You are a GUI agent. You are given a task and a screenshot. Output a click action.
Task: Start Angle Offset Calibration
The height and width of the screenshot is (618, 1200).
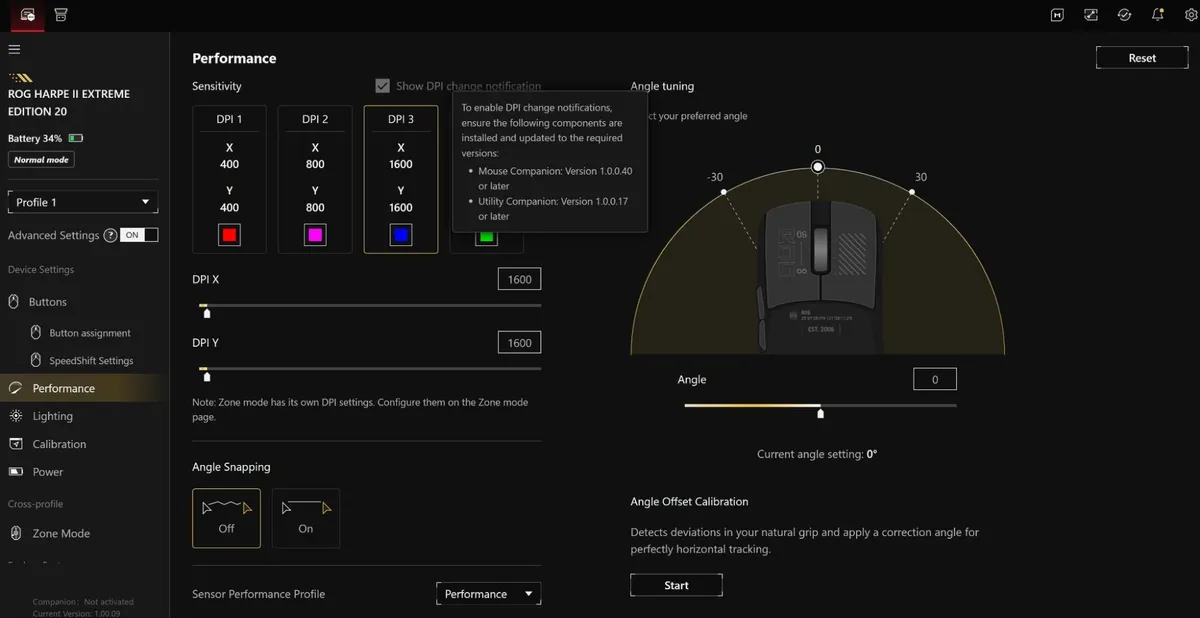coord(676,585)
